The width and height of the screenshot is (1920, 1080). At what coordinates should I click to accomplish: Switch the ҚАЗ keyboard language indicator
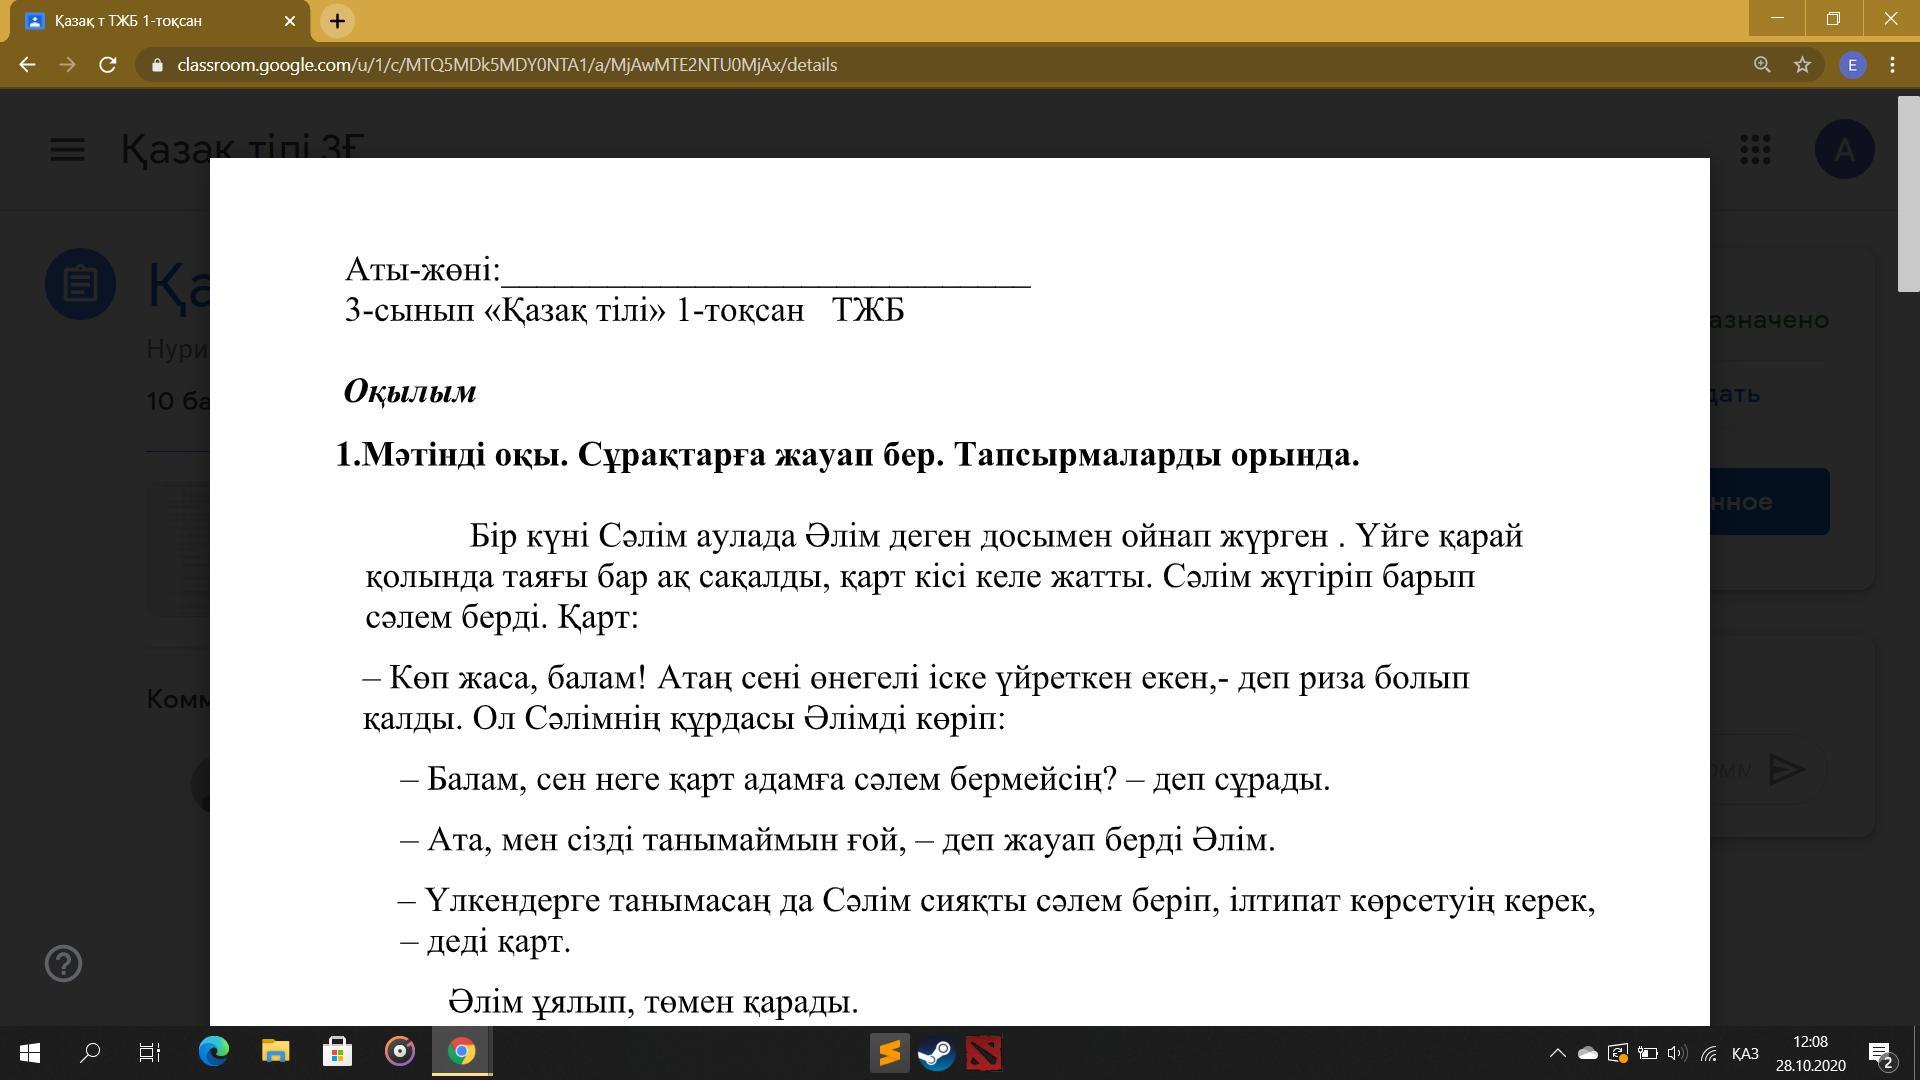point(1745,1053)
